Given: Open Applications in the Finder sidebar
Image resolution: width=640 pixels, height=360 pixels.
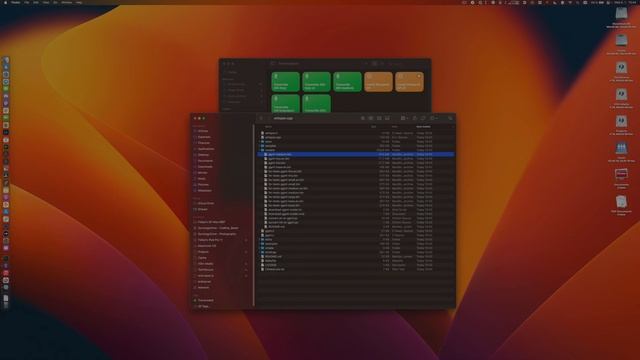Looking at the screenshot, I should pyautogui.click(x=205, y=149).
